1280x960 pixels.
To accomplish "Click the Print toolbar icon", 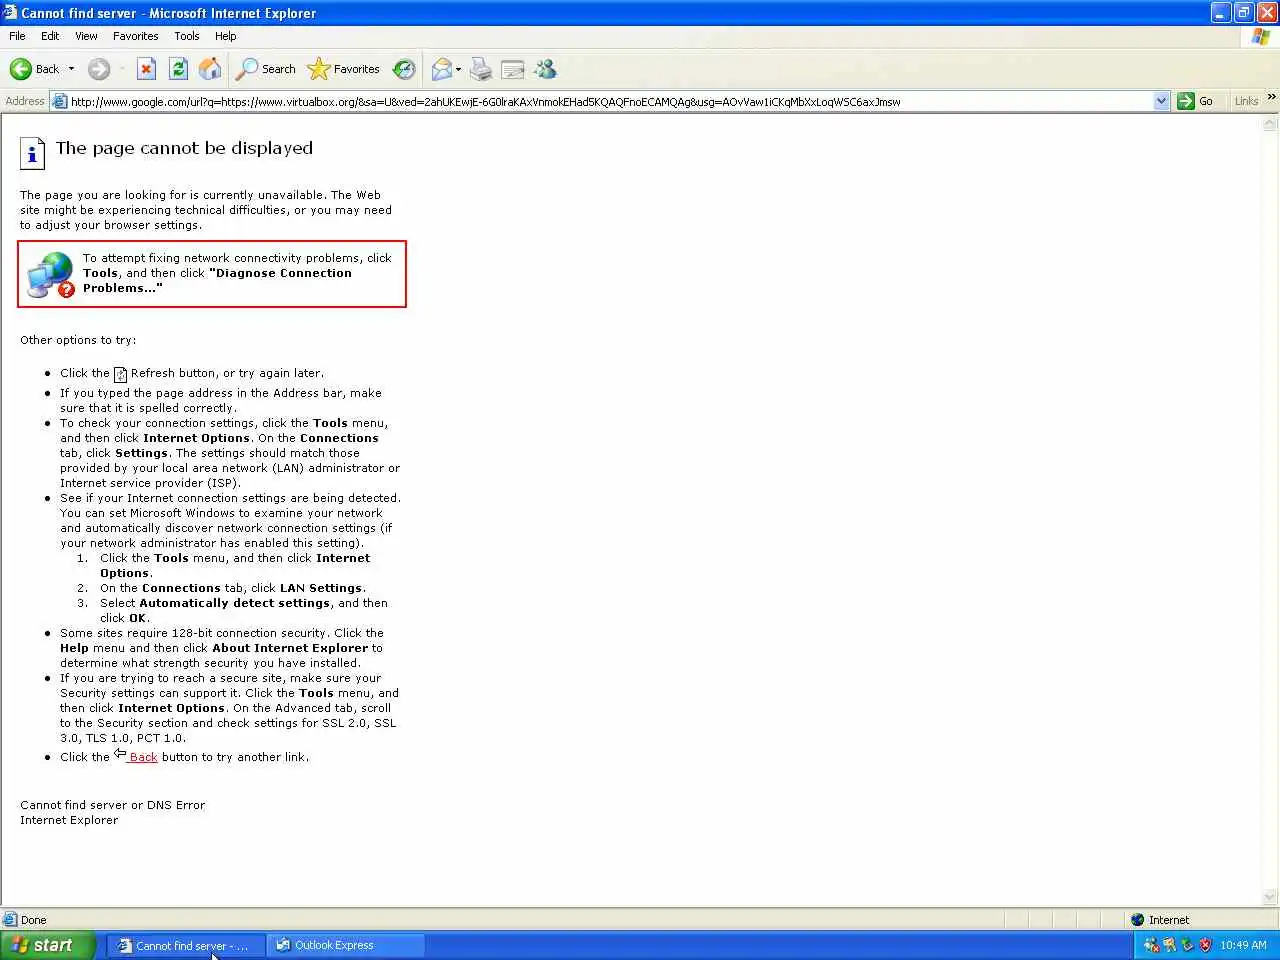I will point(481,69).
